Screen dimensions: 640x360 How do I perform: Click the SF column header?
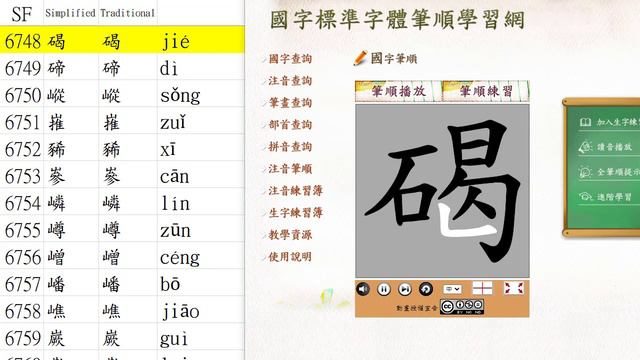pyautogui.click(x=22, y=13)
